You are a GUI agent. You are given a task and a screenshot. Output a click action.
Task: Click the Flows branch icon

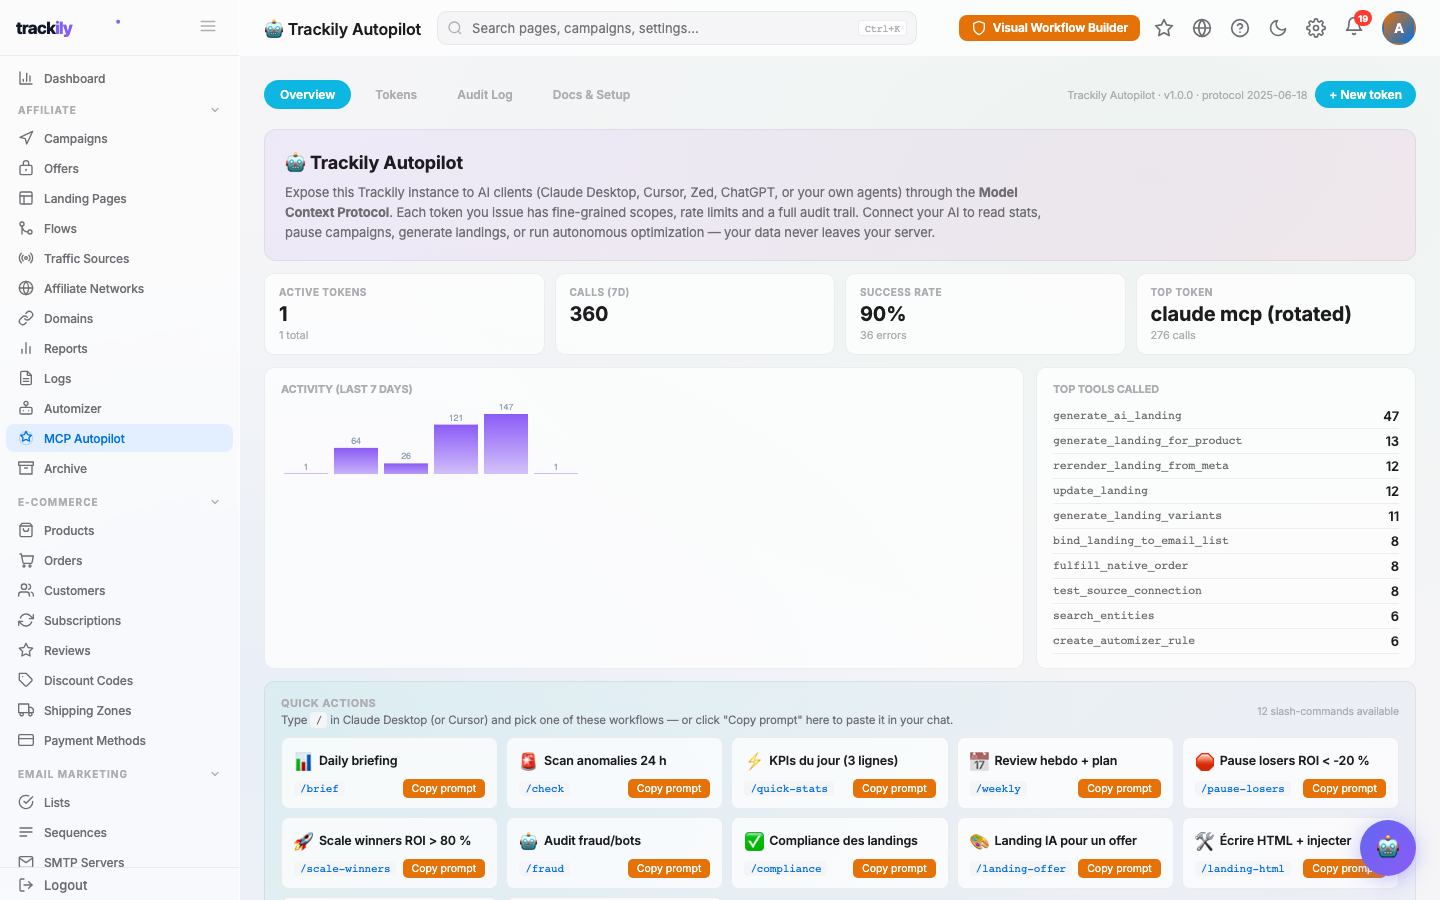26,228
